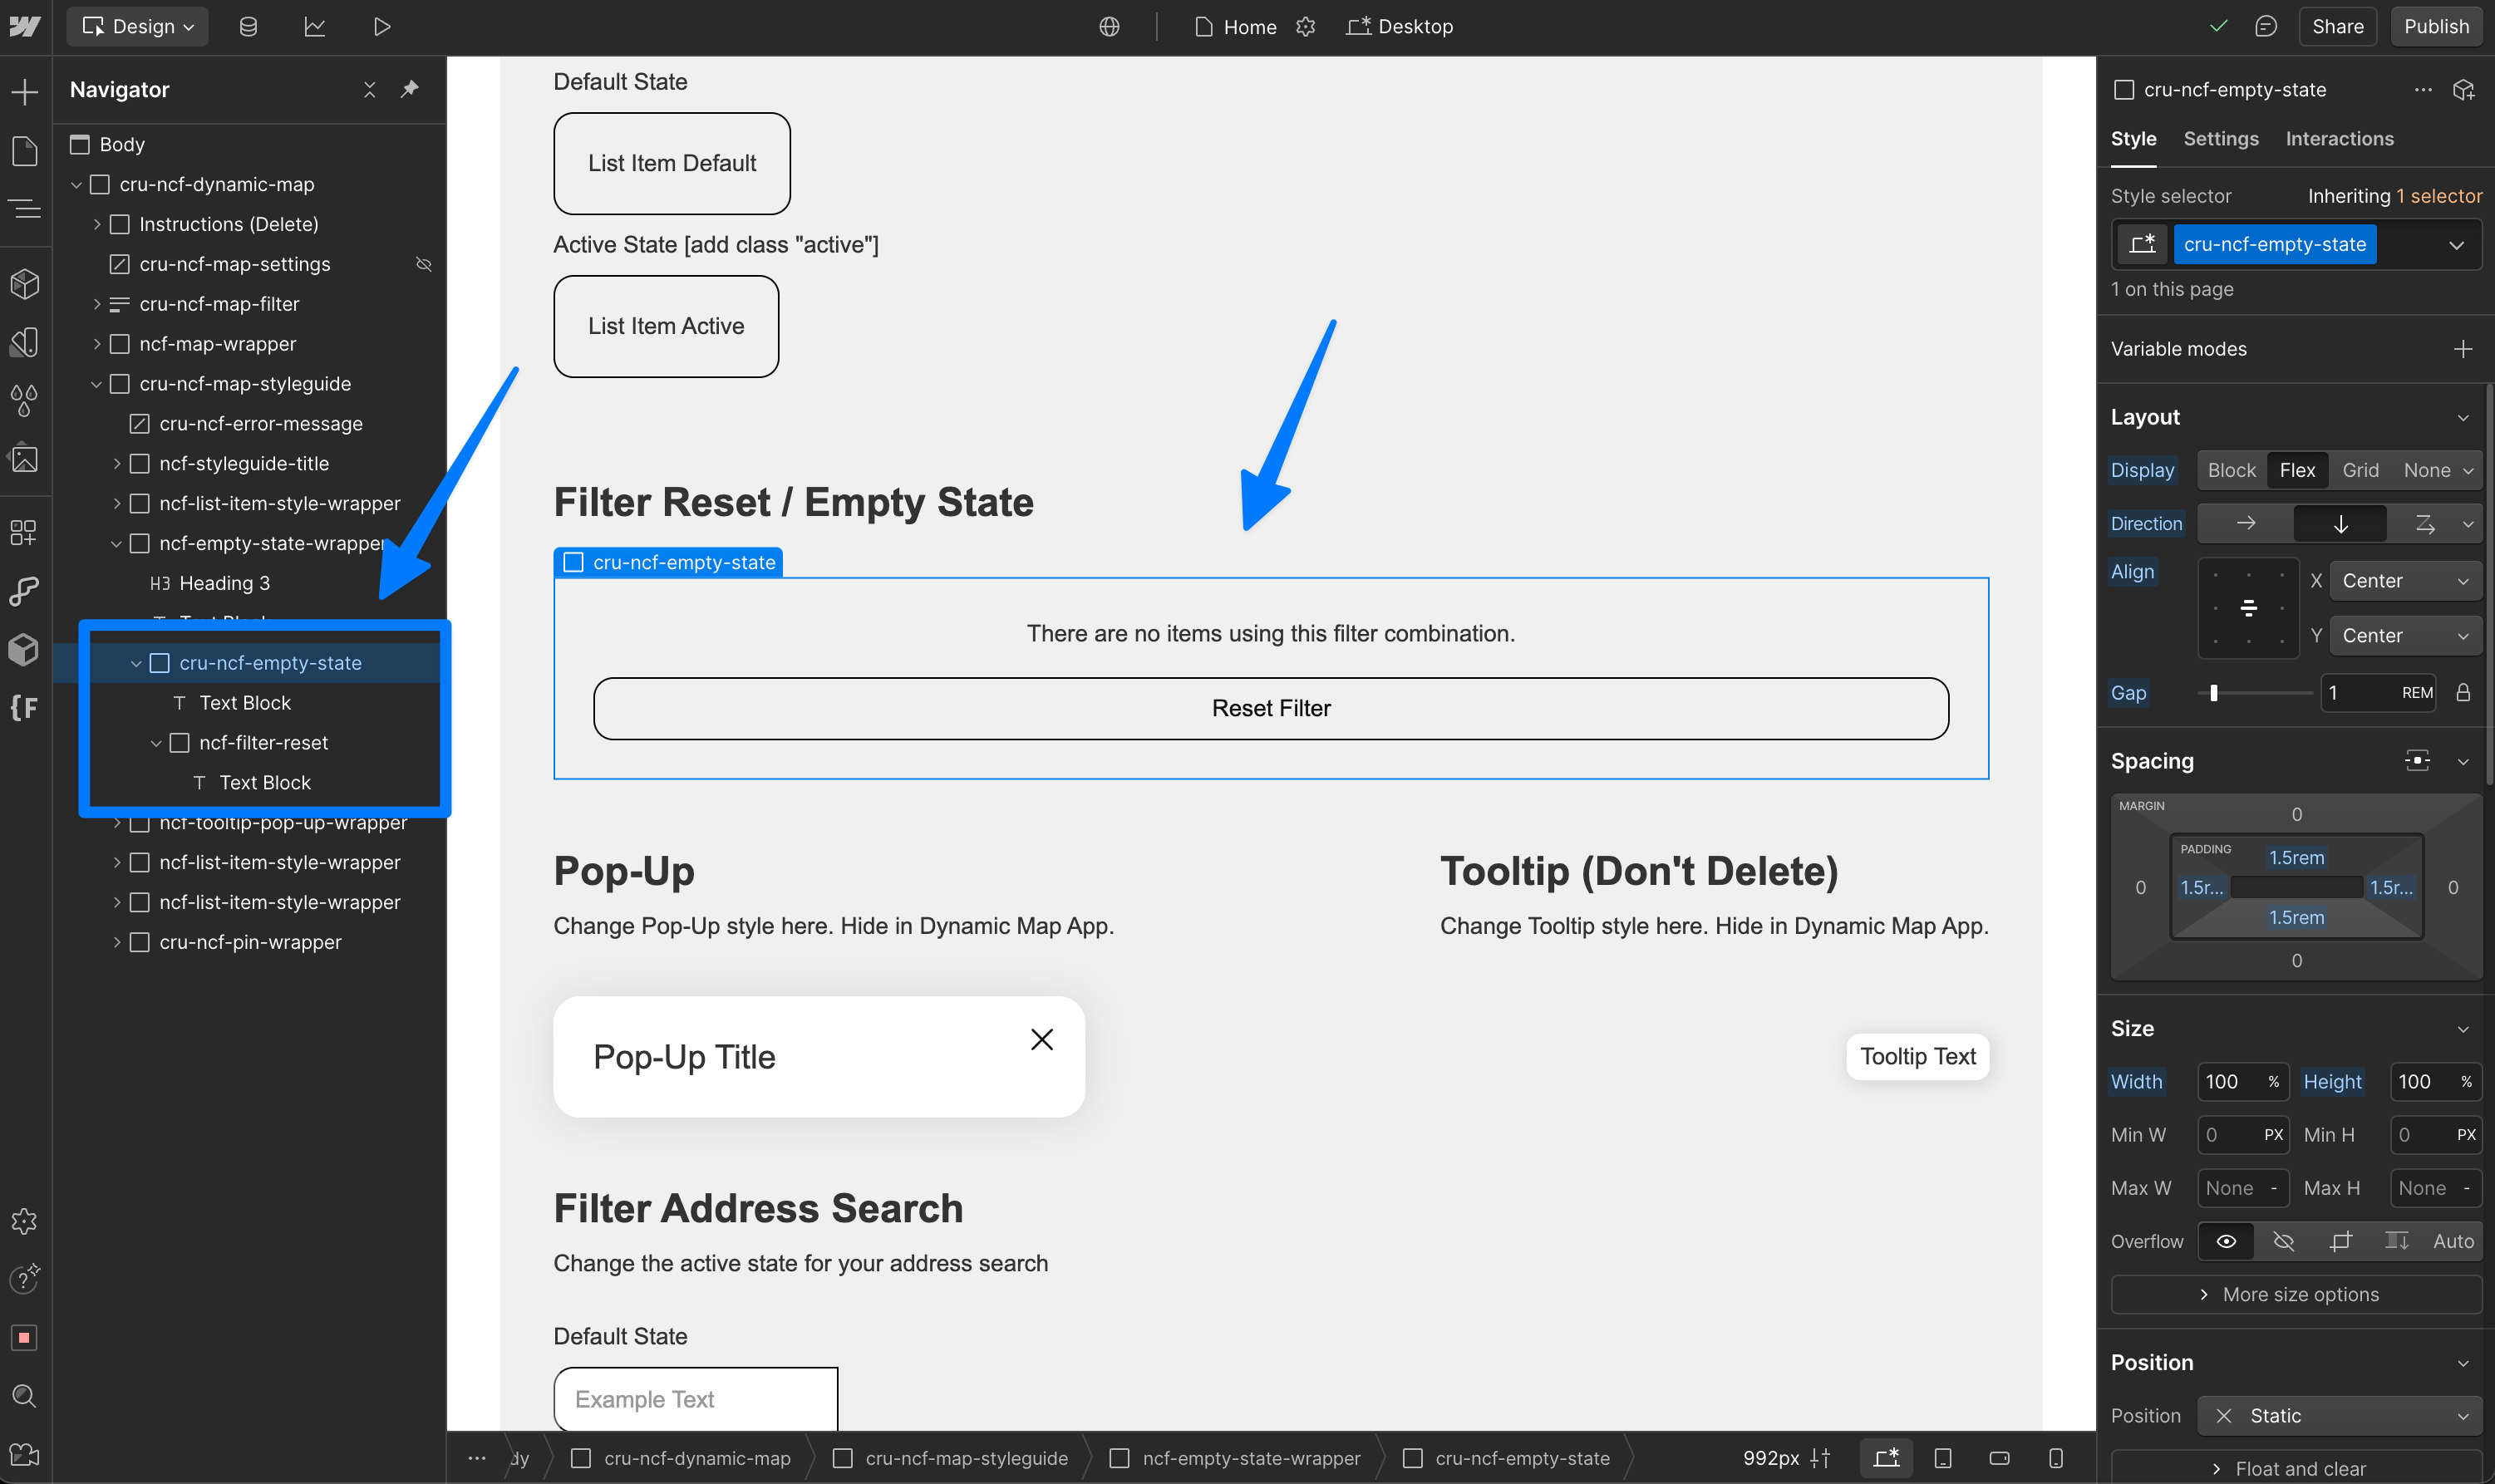Screen dimensions: 2495x1484
Task: Collapse cru-ncf-dynamic-map in Navigator
Action: tap(77, 185)
